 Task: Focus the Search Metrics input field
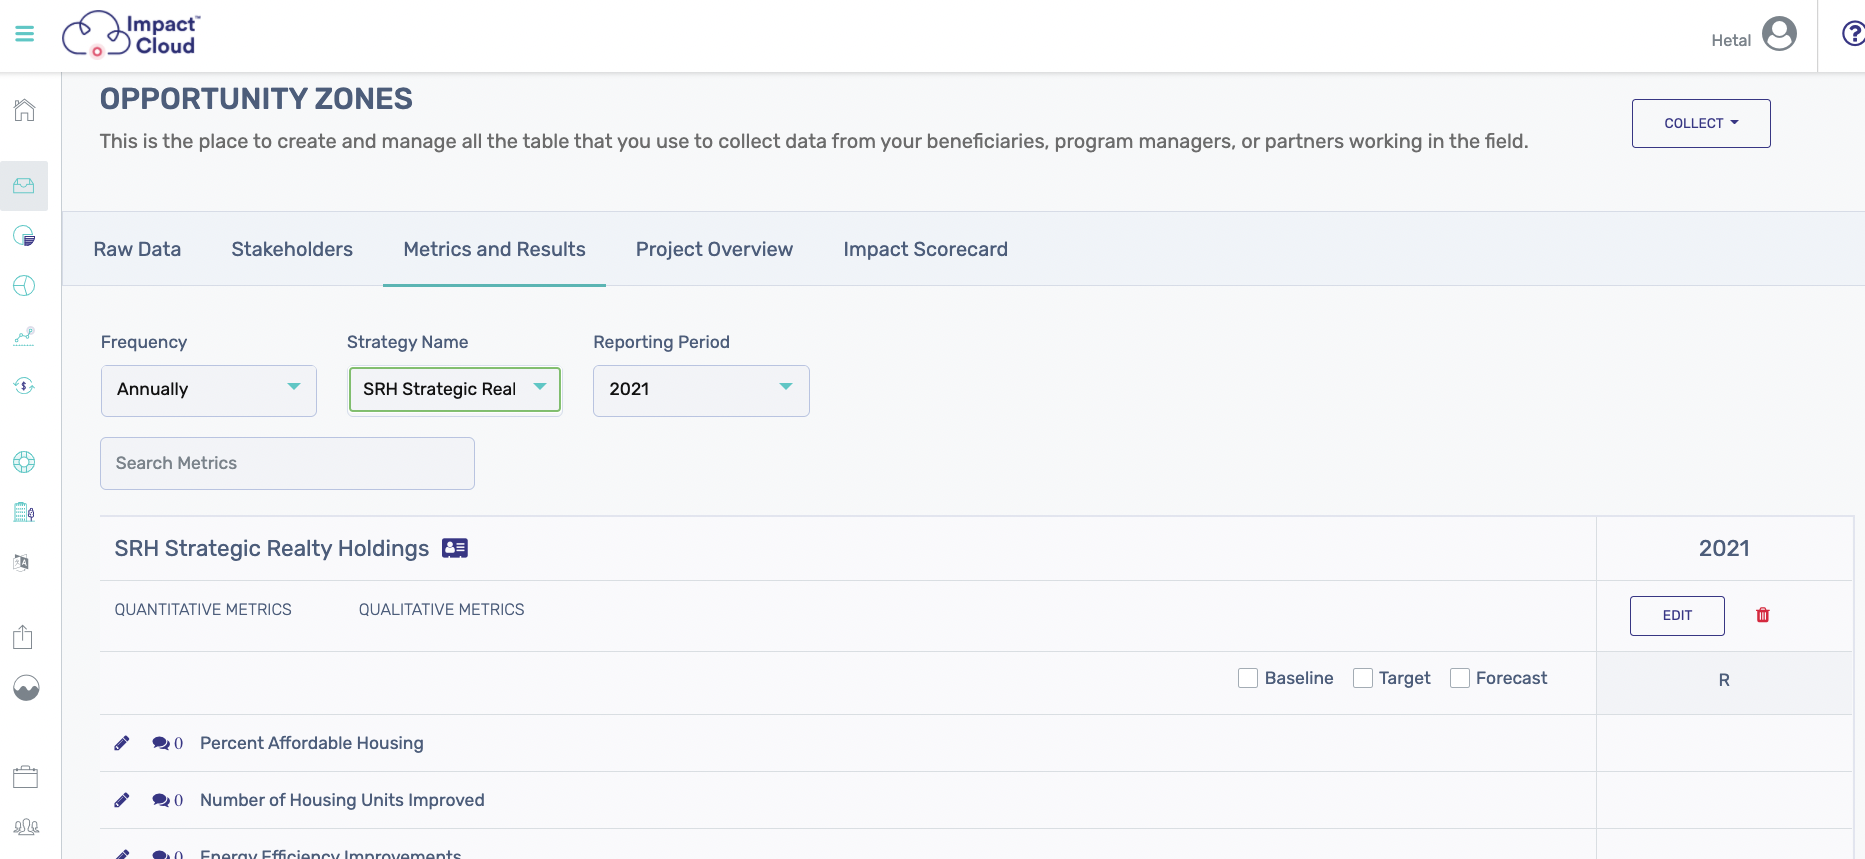tap(287, 463)
